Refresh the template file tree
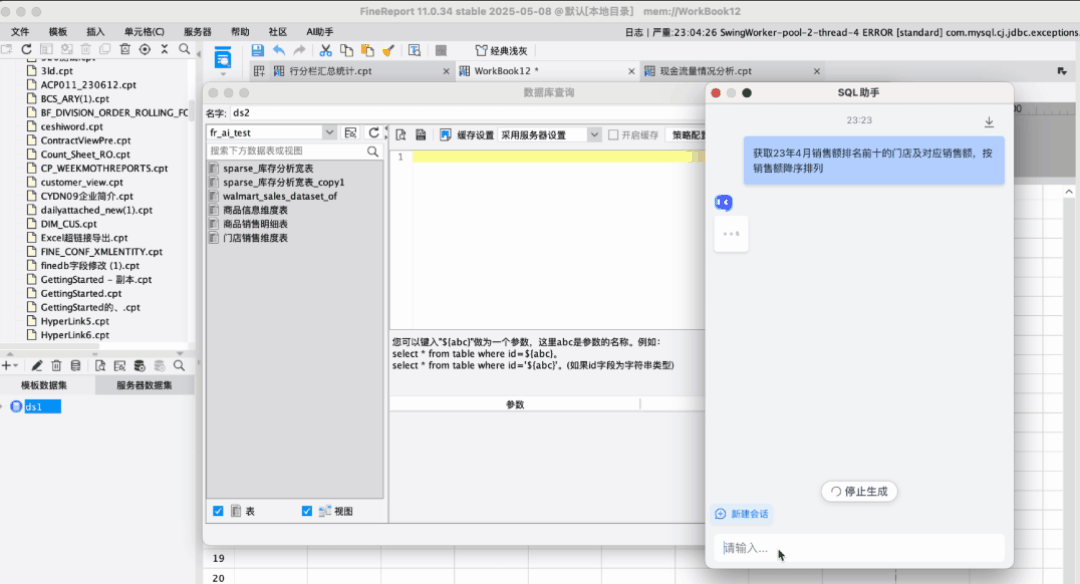The height and width of the screenshot is (584, 1080). (26, 49)
